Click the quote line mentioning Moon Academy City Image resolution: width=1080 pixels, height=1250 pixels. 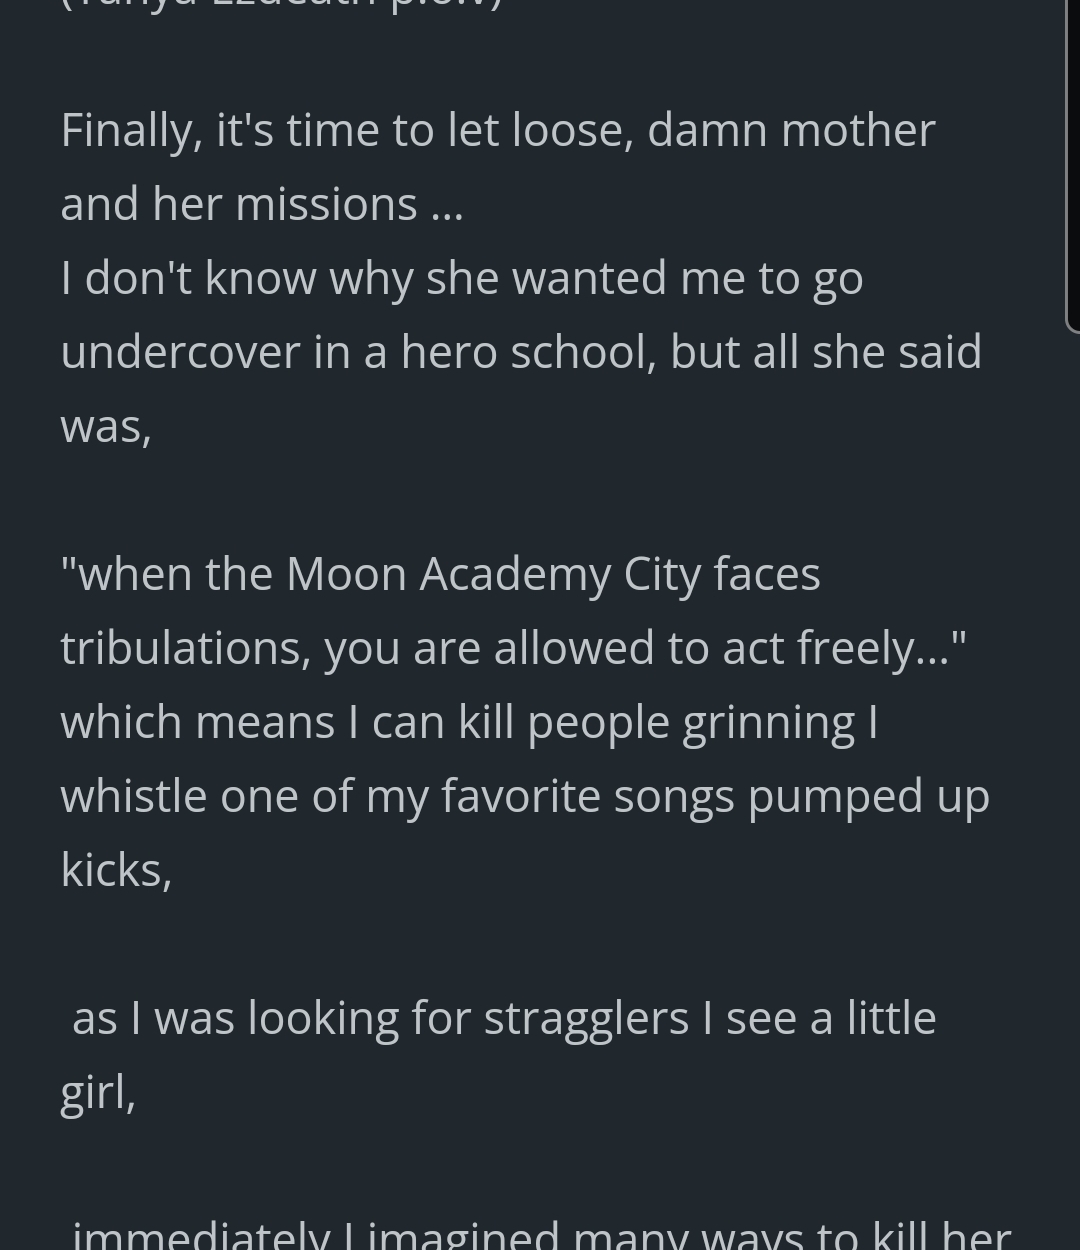(440, 574)
